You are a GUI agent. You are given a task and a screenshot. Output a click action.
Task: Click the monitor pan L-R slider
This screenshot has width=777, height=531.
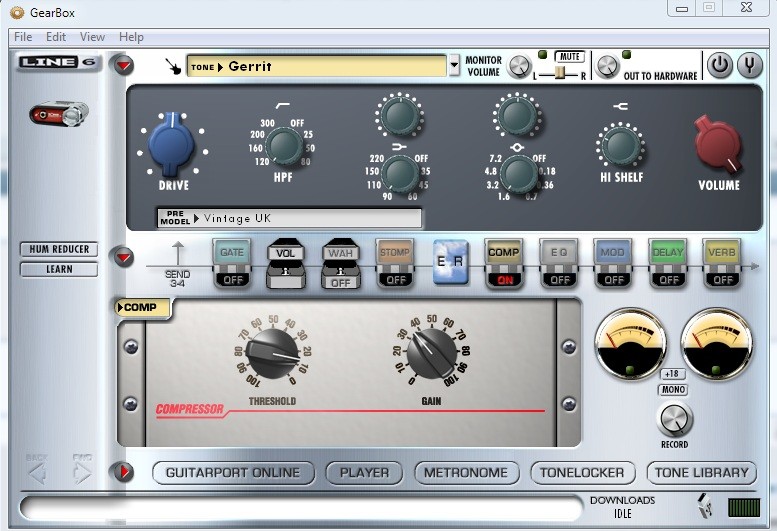[559, 74]
